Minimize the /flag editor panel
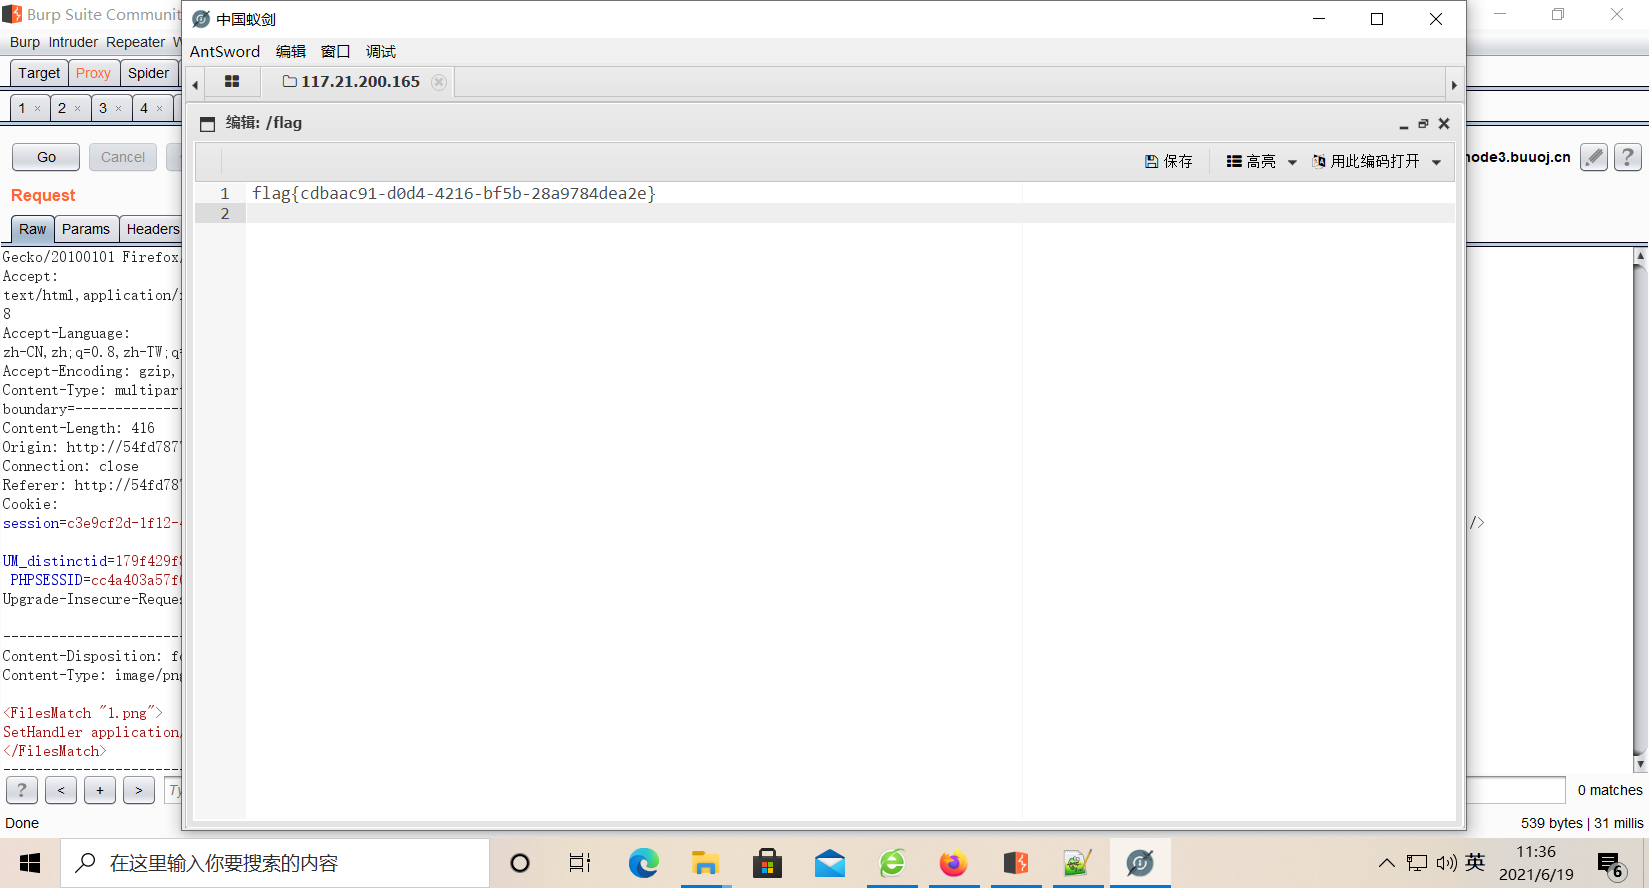This screenshot has height=888, width=1649. [x=1404, y=124]
